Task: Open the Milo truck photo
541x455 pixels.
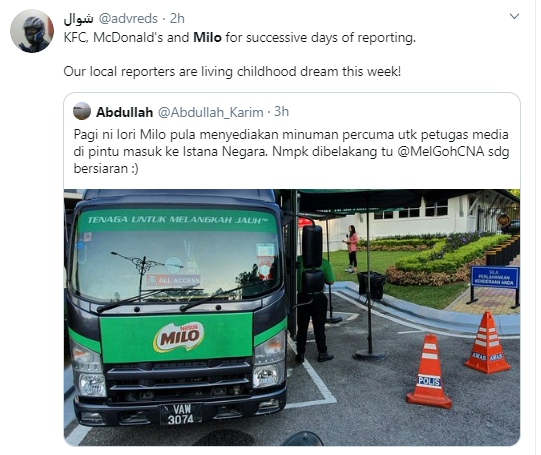Action: [292, 317]
